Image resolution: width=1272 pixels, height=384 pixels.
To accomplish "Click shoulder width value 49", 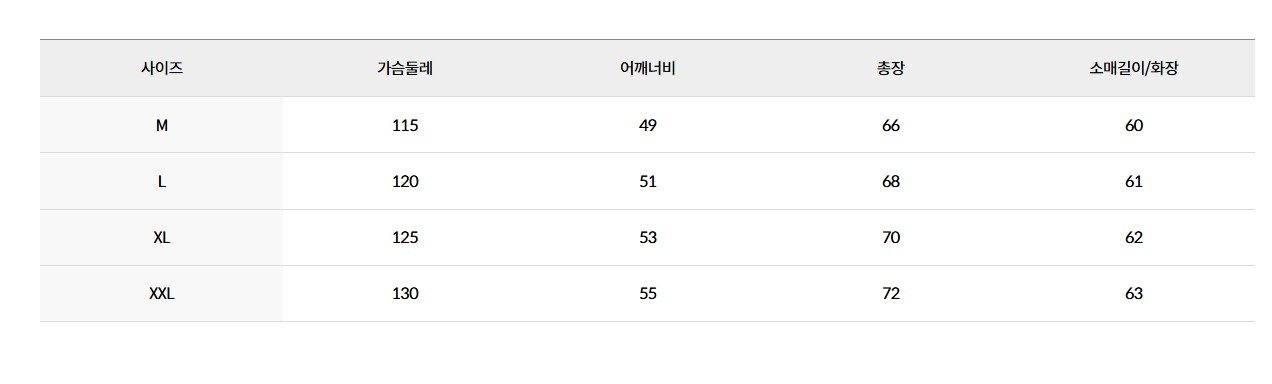I will click(648, 125).
